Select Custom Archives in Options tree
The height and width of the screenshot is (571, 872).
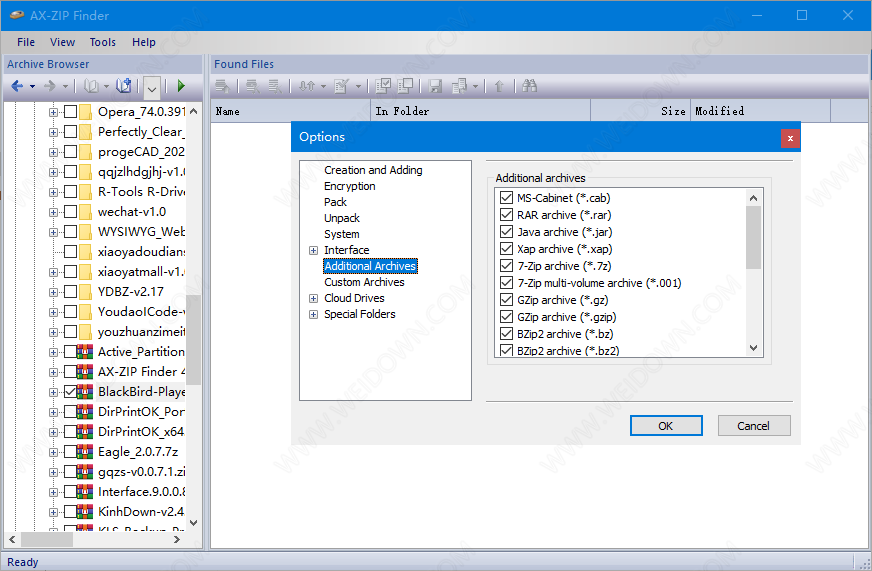(x=364, y=282)
